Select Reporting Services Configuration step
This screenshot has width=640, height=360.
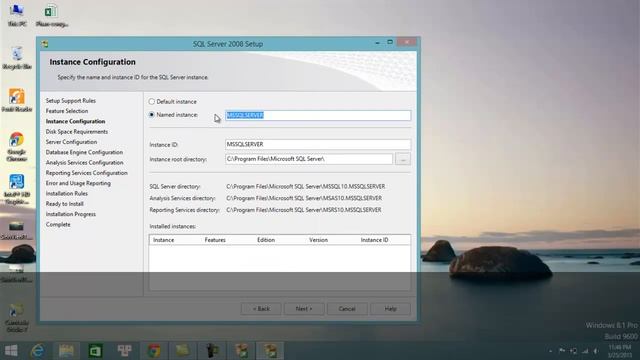[x=87, y=173]
